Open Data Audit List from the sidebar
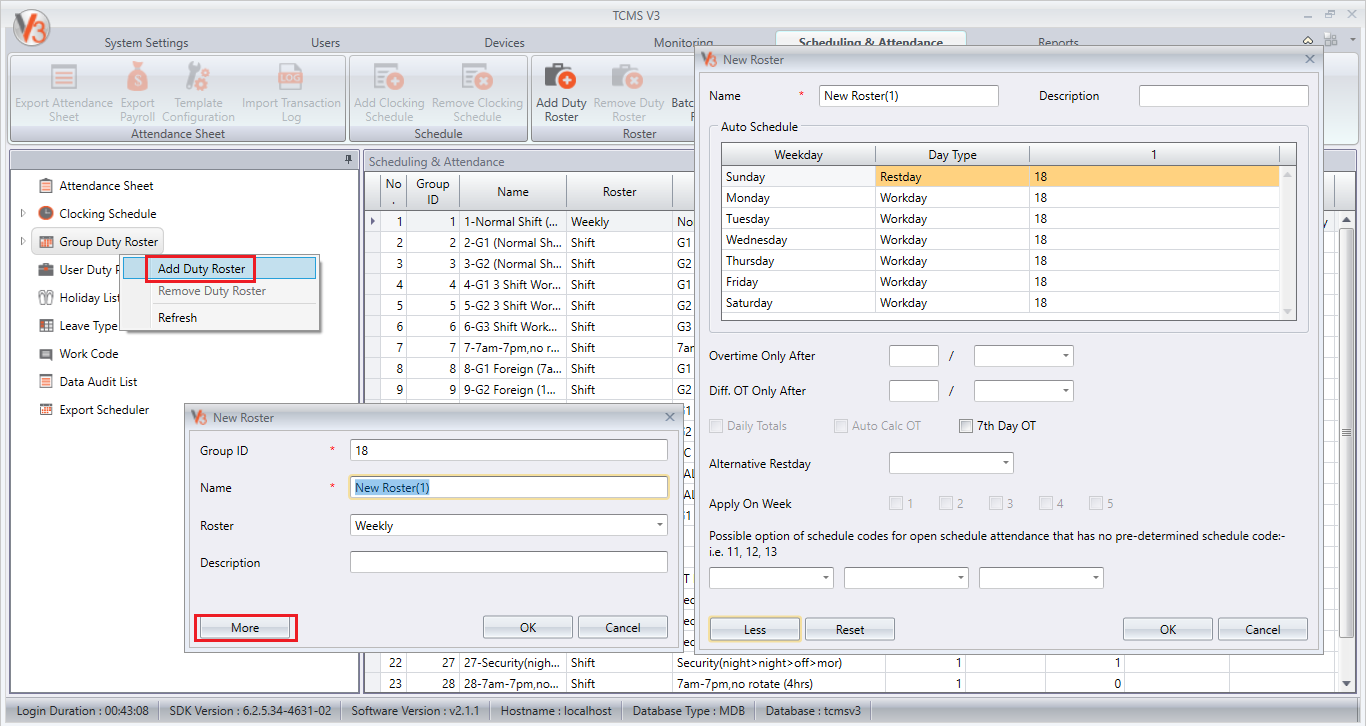This screenshot has height=726, width=1366. pos(98,382)
